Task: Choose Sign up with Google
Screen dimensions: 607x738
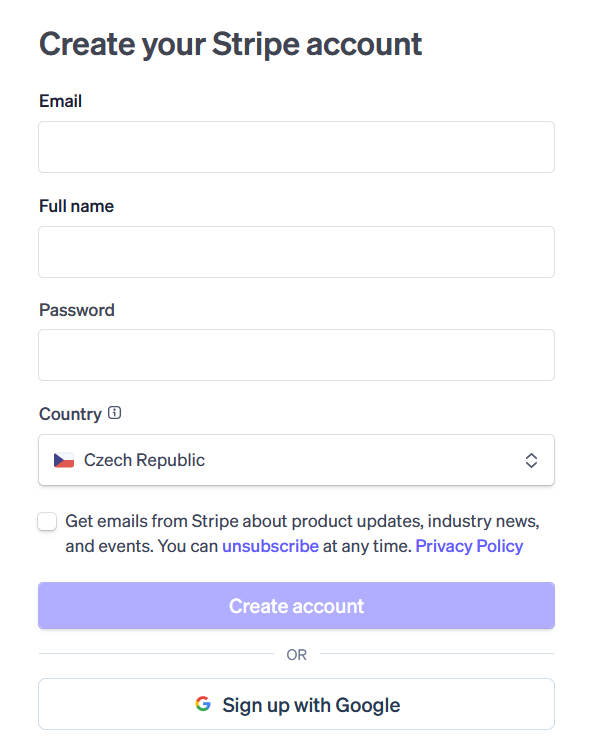Action: [x=296, y=704]
